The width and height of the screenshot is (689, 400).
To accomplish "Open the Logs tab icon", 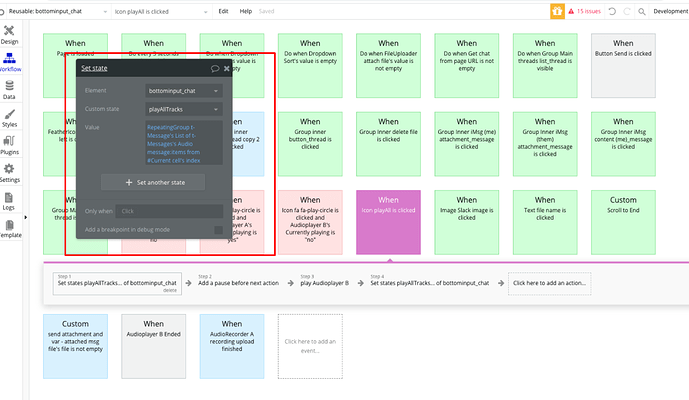I will tap(9, 201).
